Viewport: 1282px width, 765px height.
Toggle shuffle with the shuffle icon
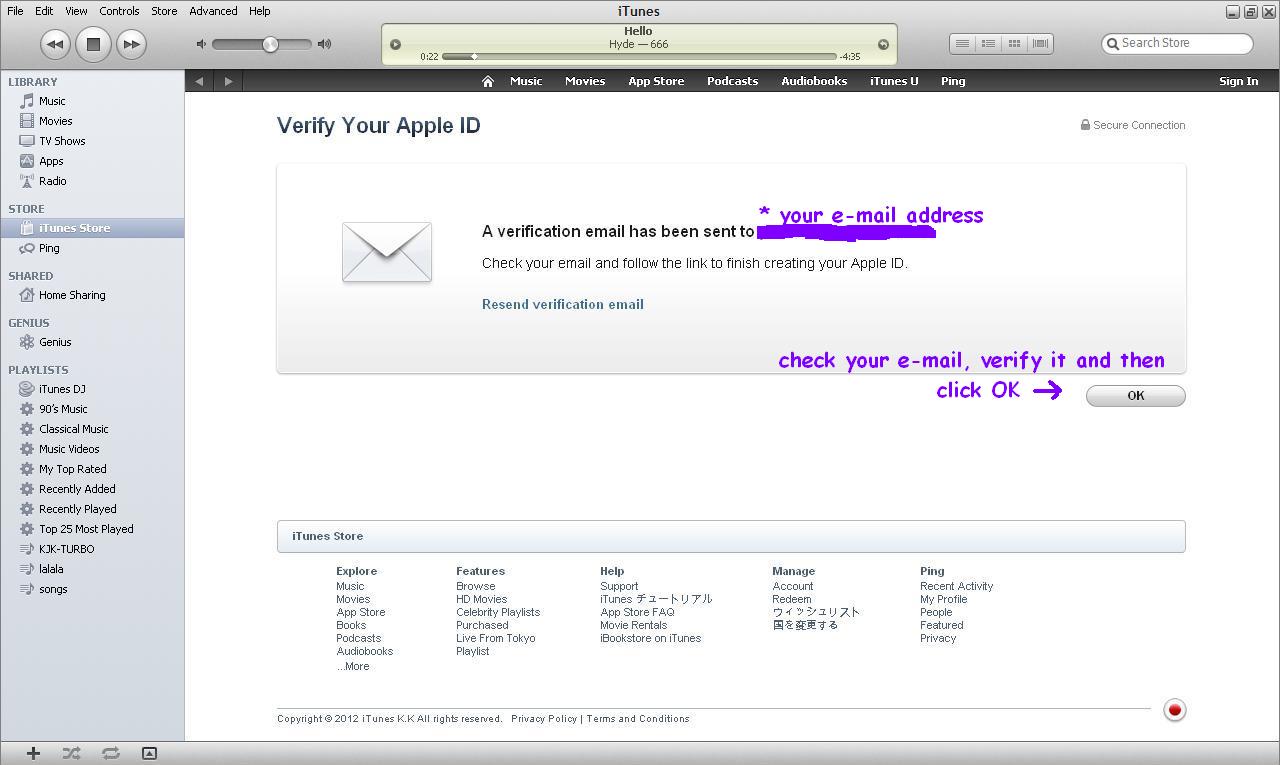pos(71,753)
